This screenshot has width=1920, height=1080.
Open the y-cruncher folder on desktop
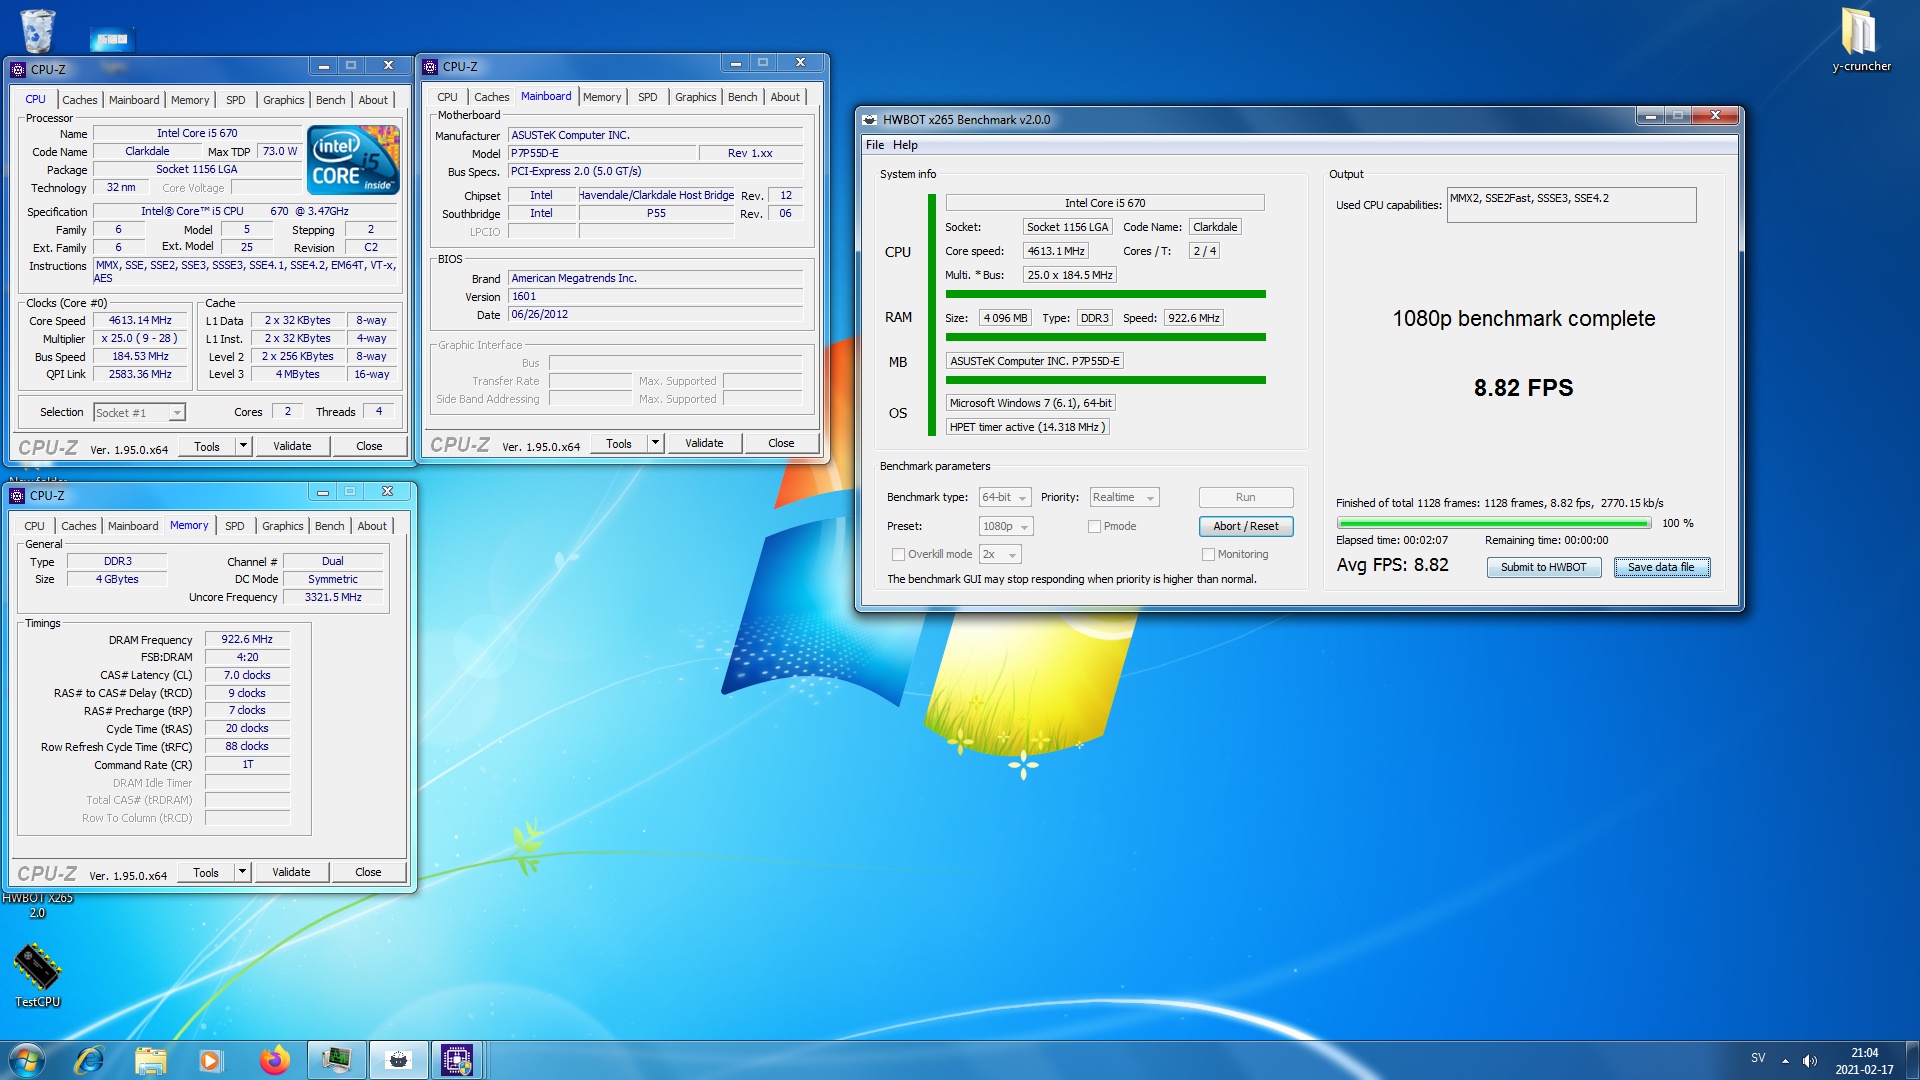[x=1861, y=40]
